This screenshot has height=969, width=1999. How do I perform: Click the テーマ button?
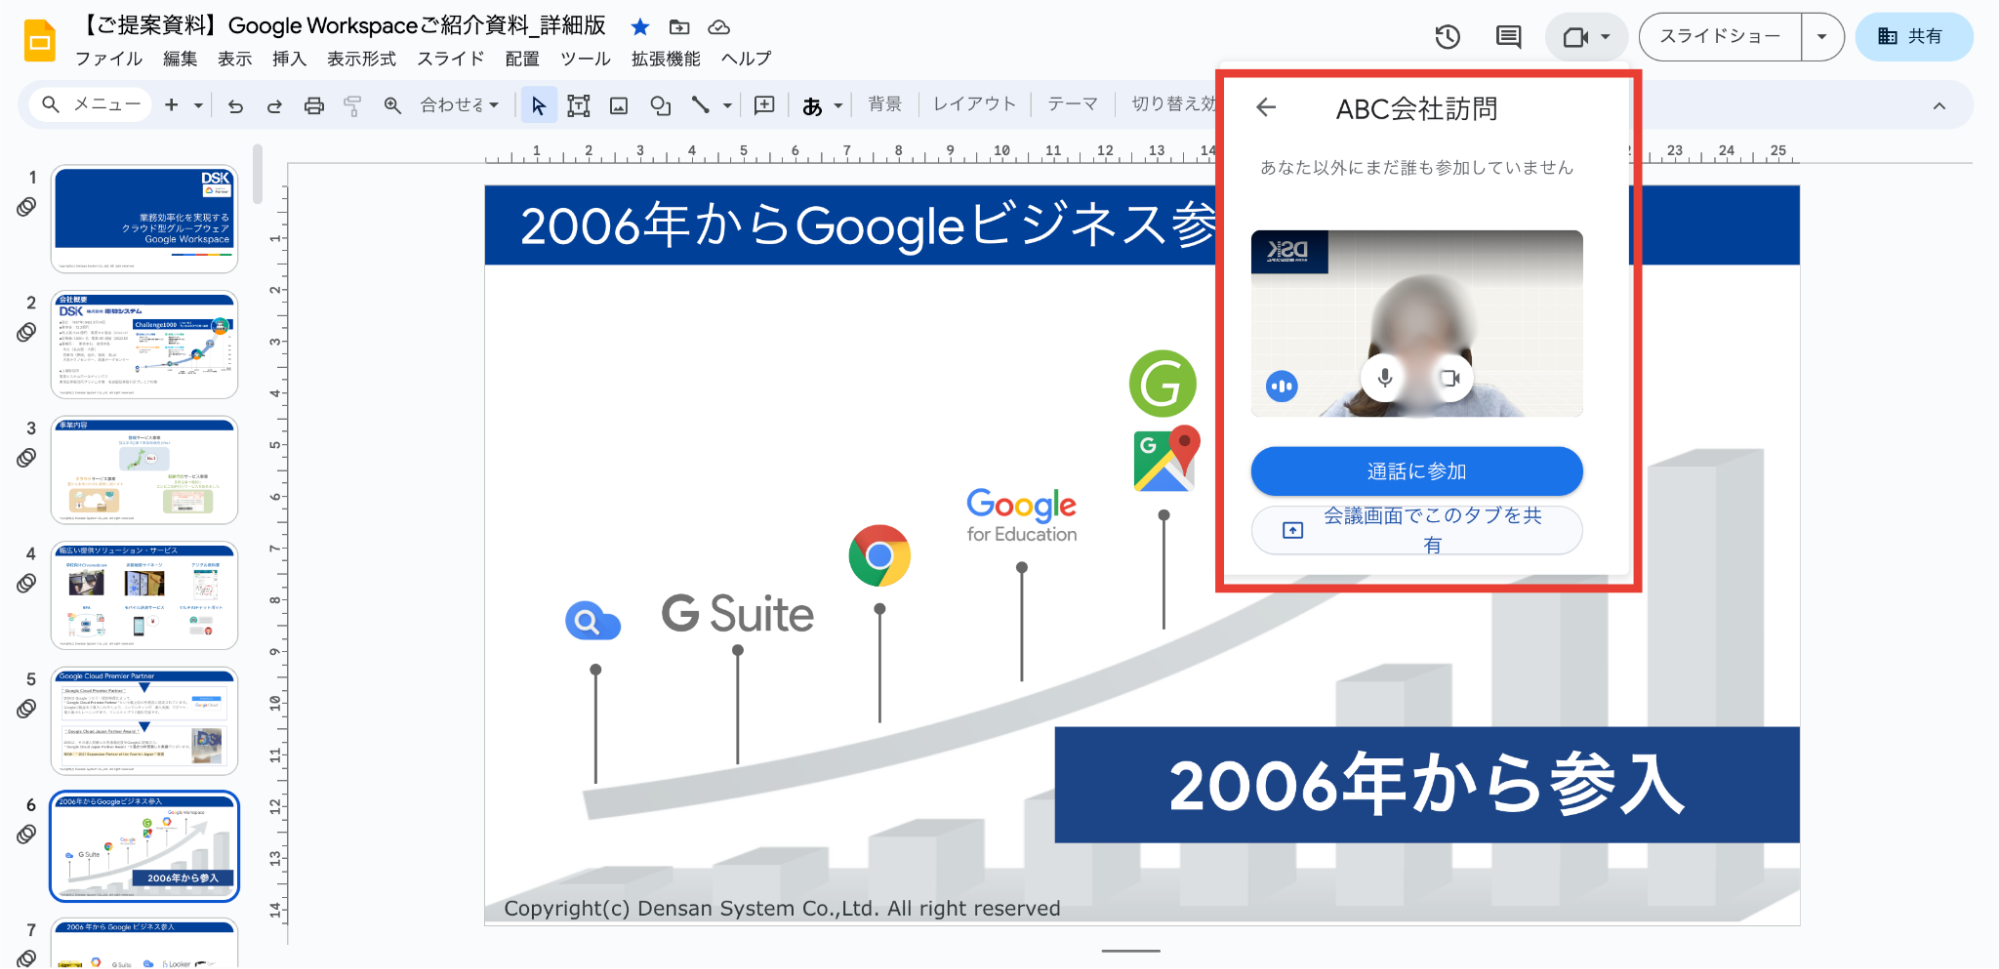(x=1072, y=104)
